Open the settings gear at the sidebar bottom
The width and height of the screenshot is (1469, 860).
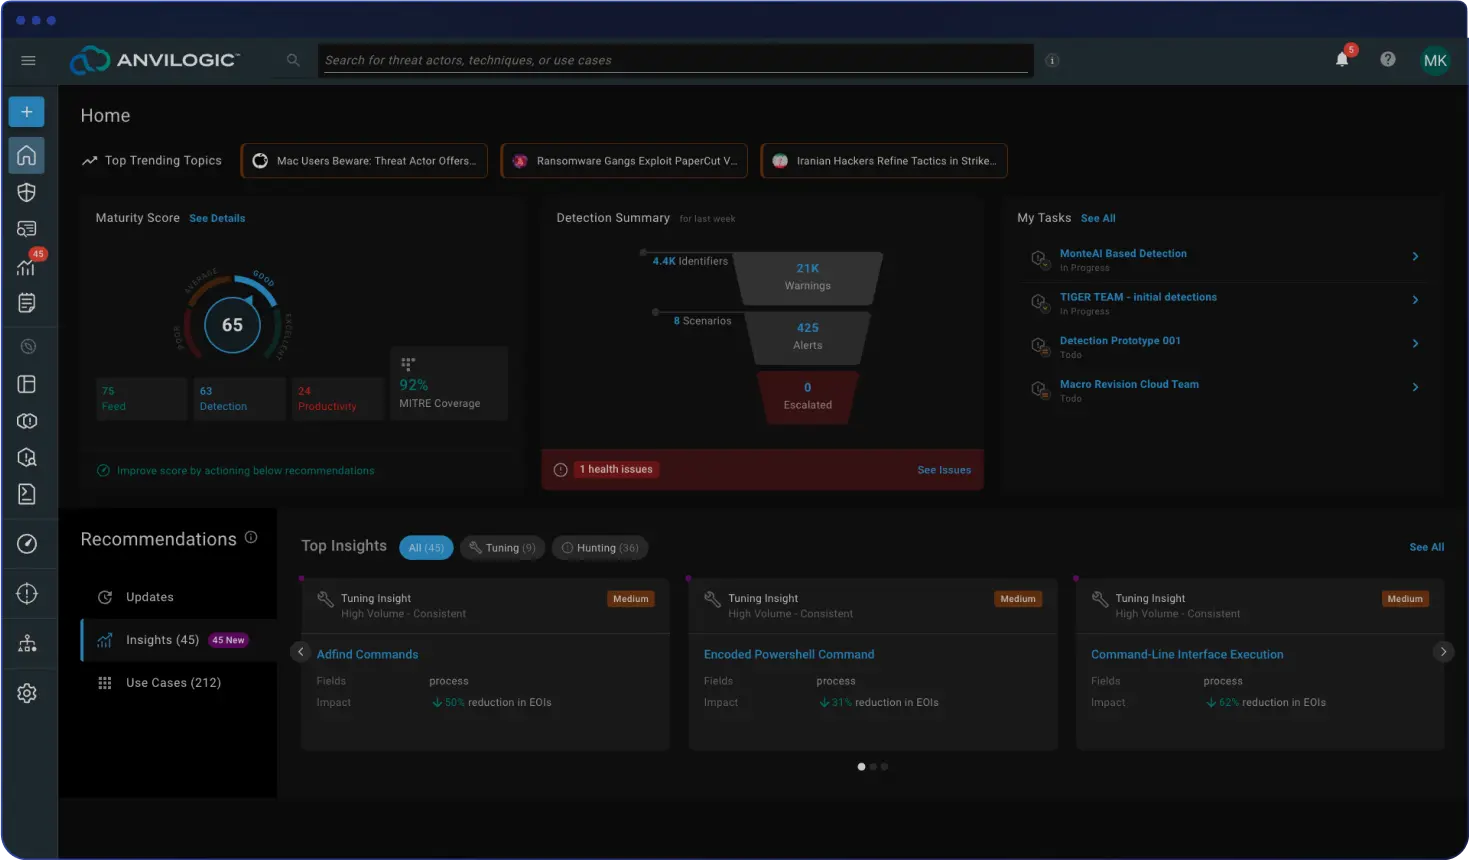click(26, 692)
